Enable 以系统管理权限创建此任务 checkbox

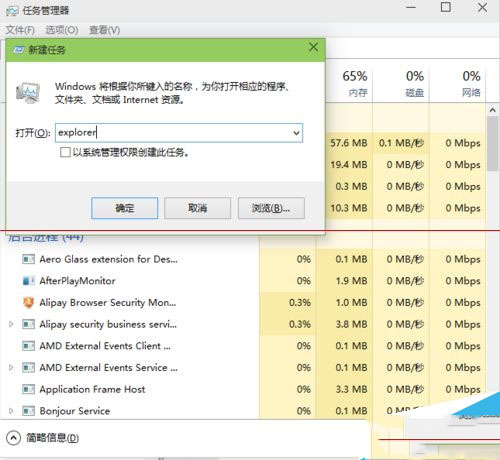65,152
